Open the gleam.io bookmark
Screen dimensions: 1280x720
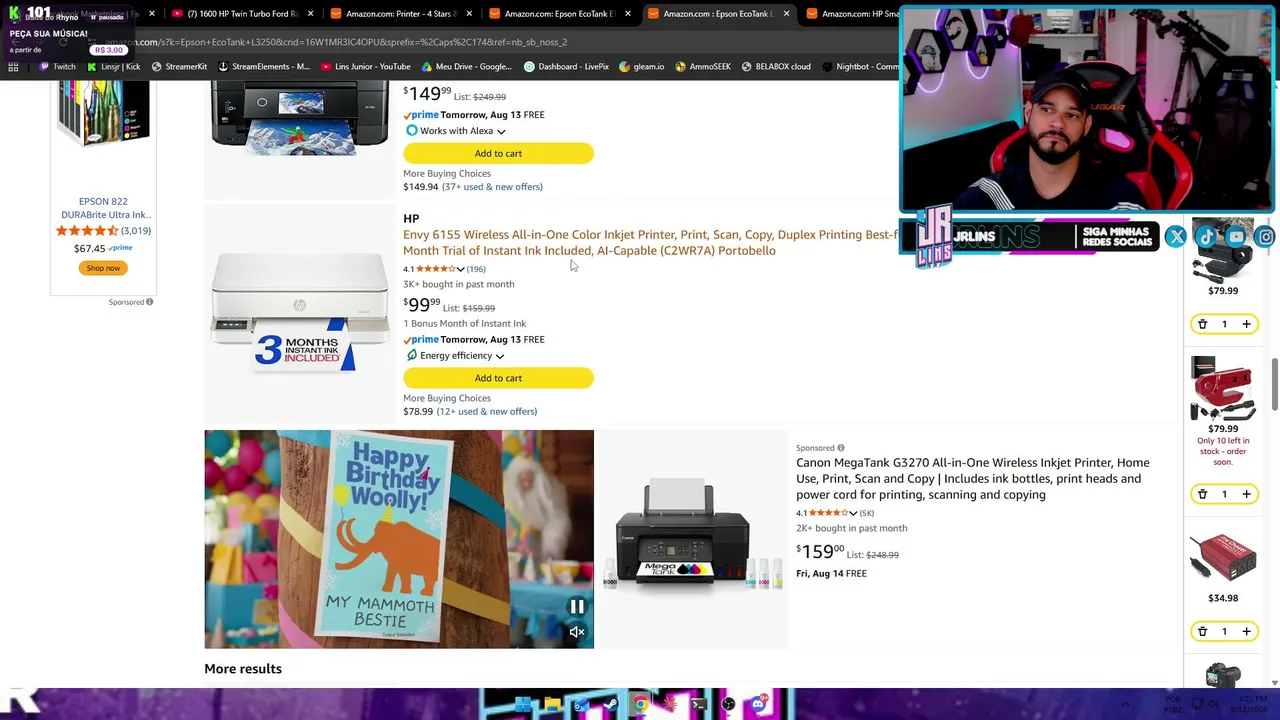click(641, 67)
